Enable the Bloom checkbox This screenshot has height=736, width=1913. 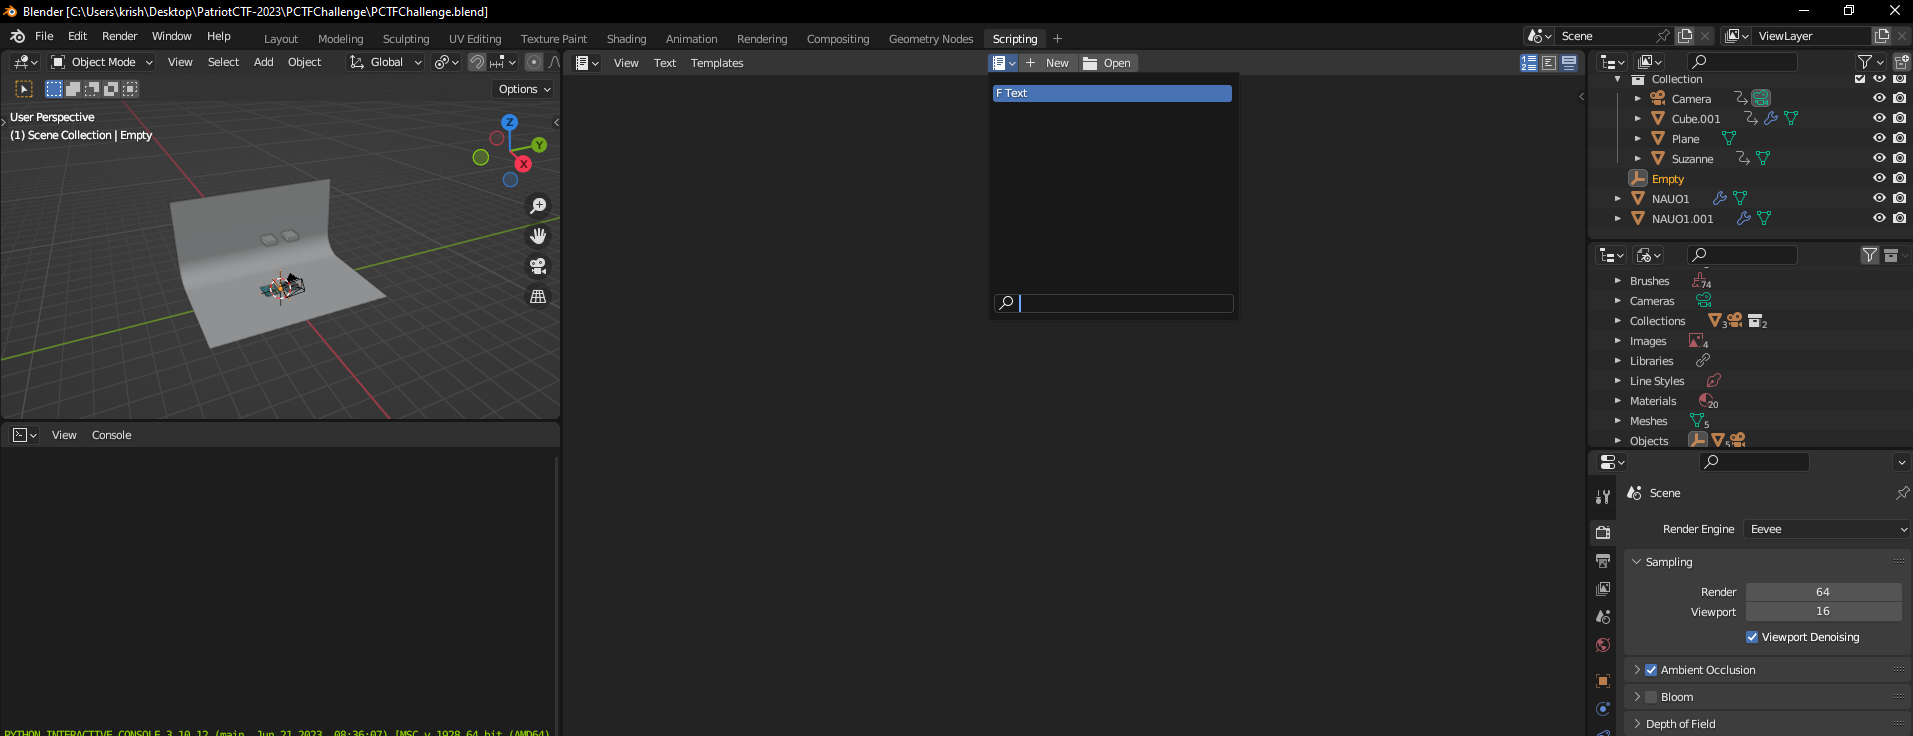1651,697
